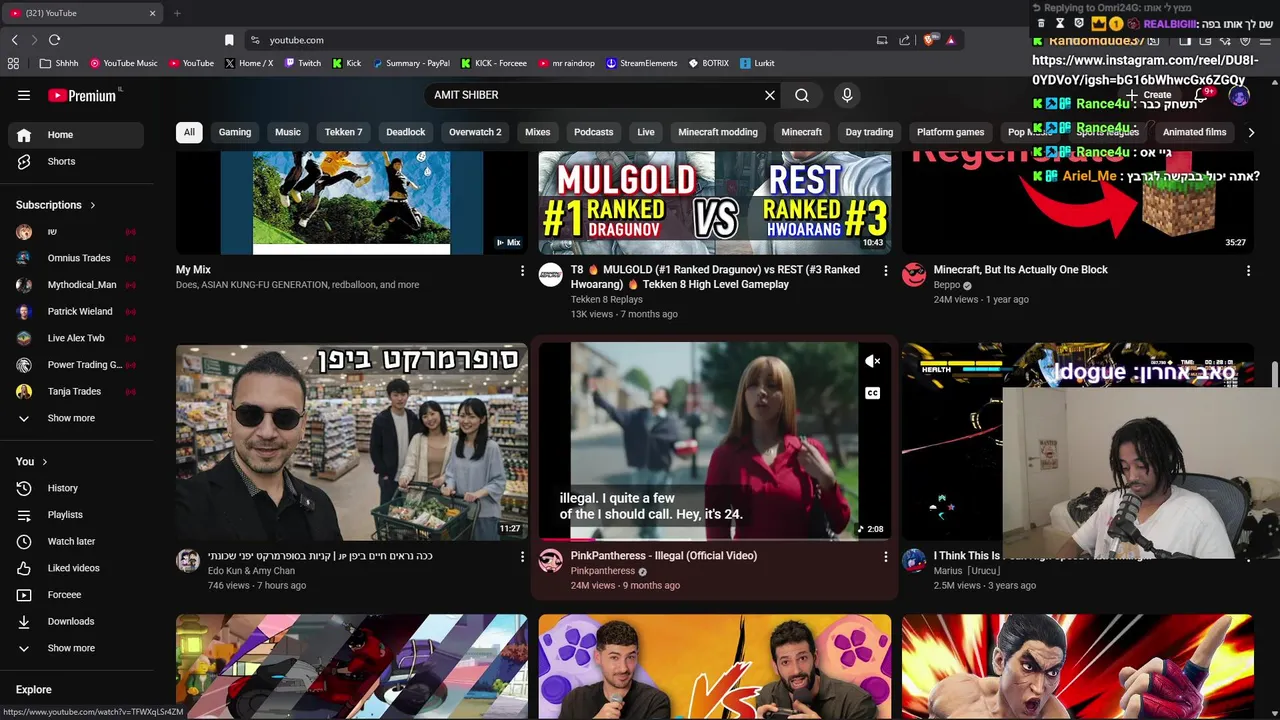Image resolution: width=1280 pixels, height=720 pixels.
Task: Open the StreamElements bookmark
Action: point(642,63)
